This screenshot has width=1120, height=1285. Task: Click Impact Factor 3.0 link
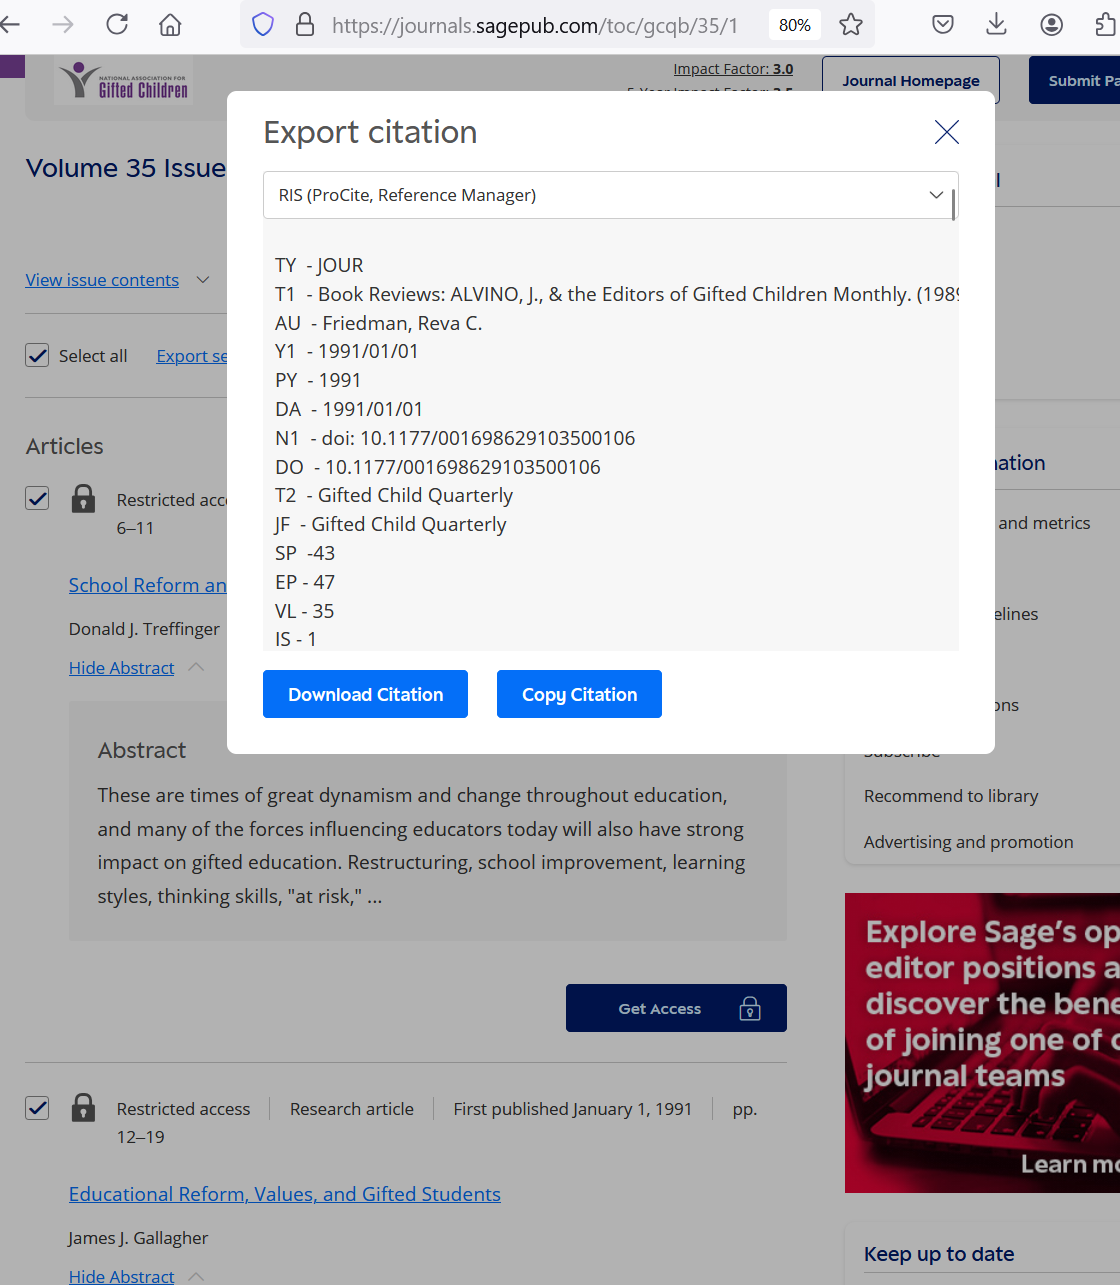[x=733, y=69]
